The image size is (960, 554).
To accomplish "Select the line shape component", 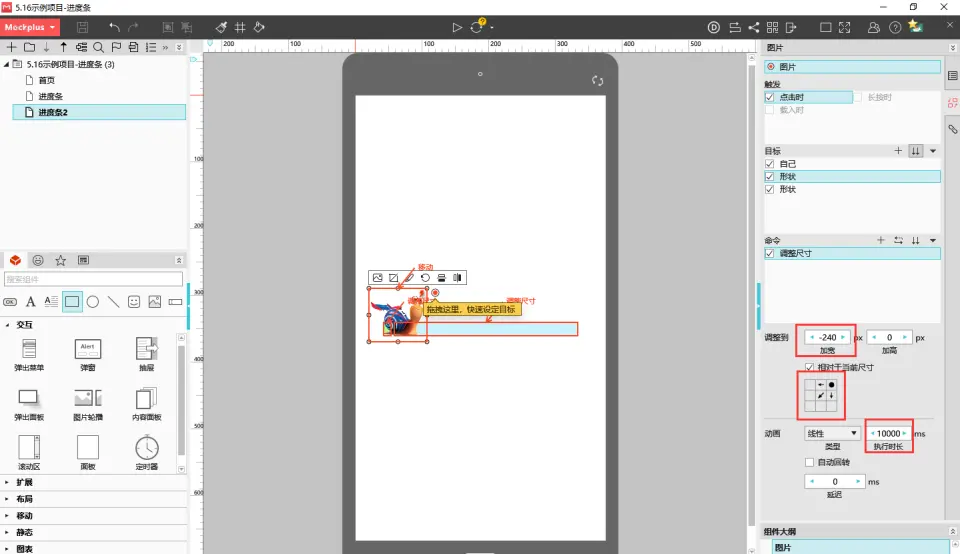I will (113, 301).
